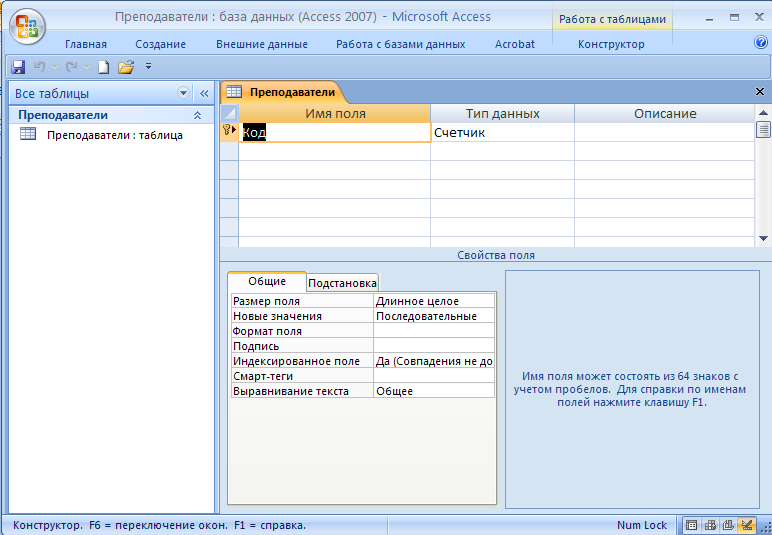Click the Работа с таблицами contextual header
This screenshot has height=535, width=772.
(x=612, y=19)
